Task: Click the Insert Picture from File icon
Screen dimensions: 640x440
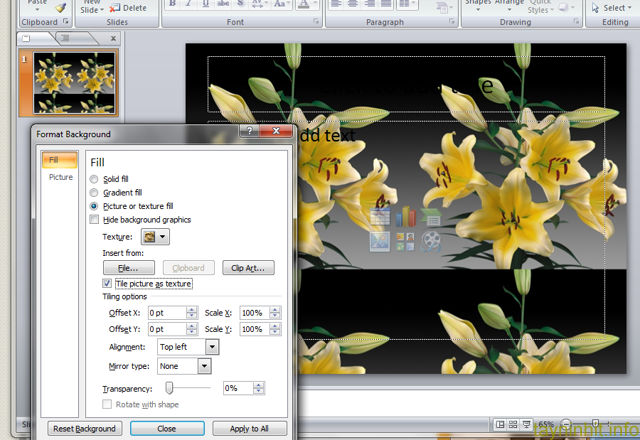Action: tap(380, 241)
